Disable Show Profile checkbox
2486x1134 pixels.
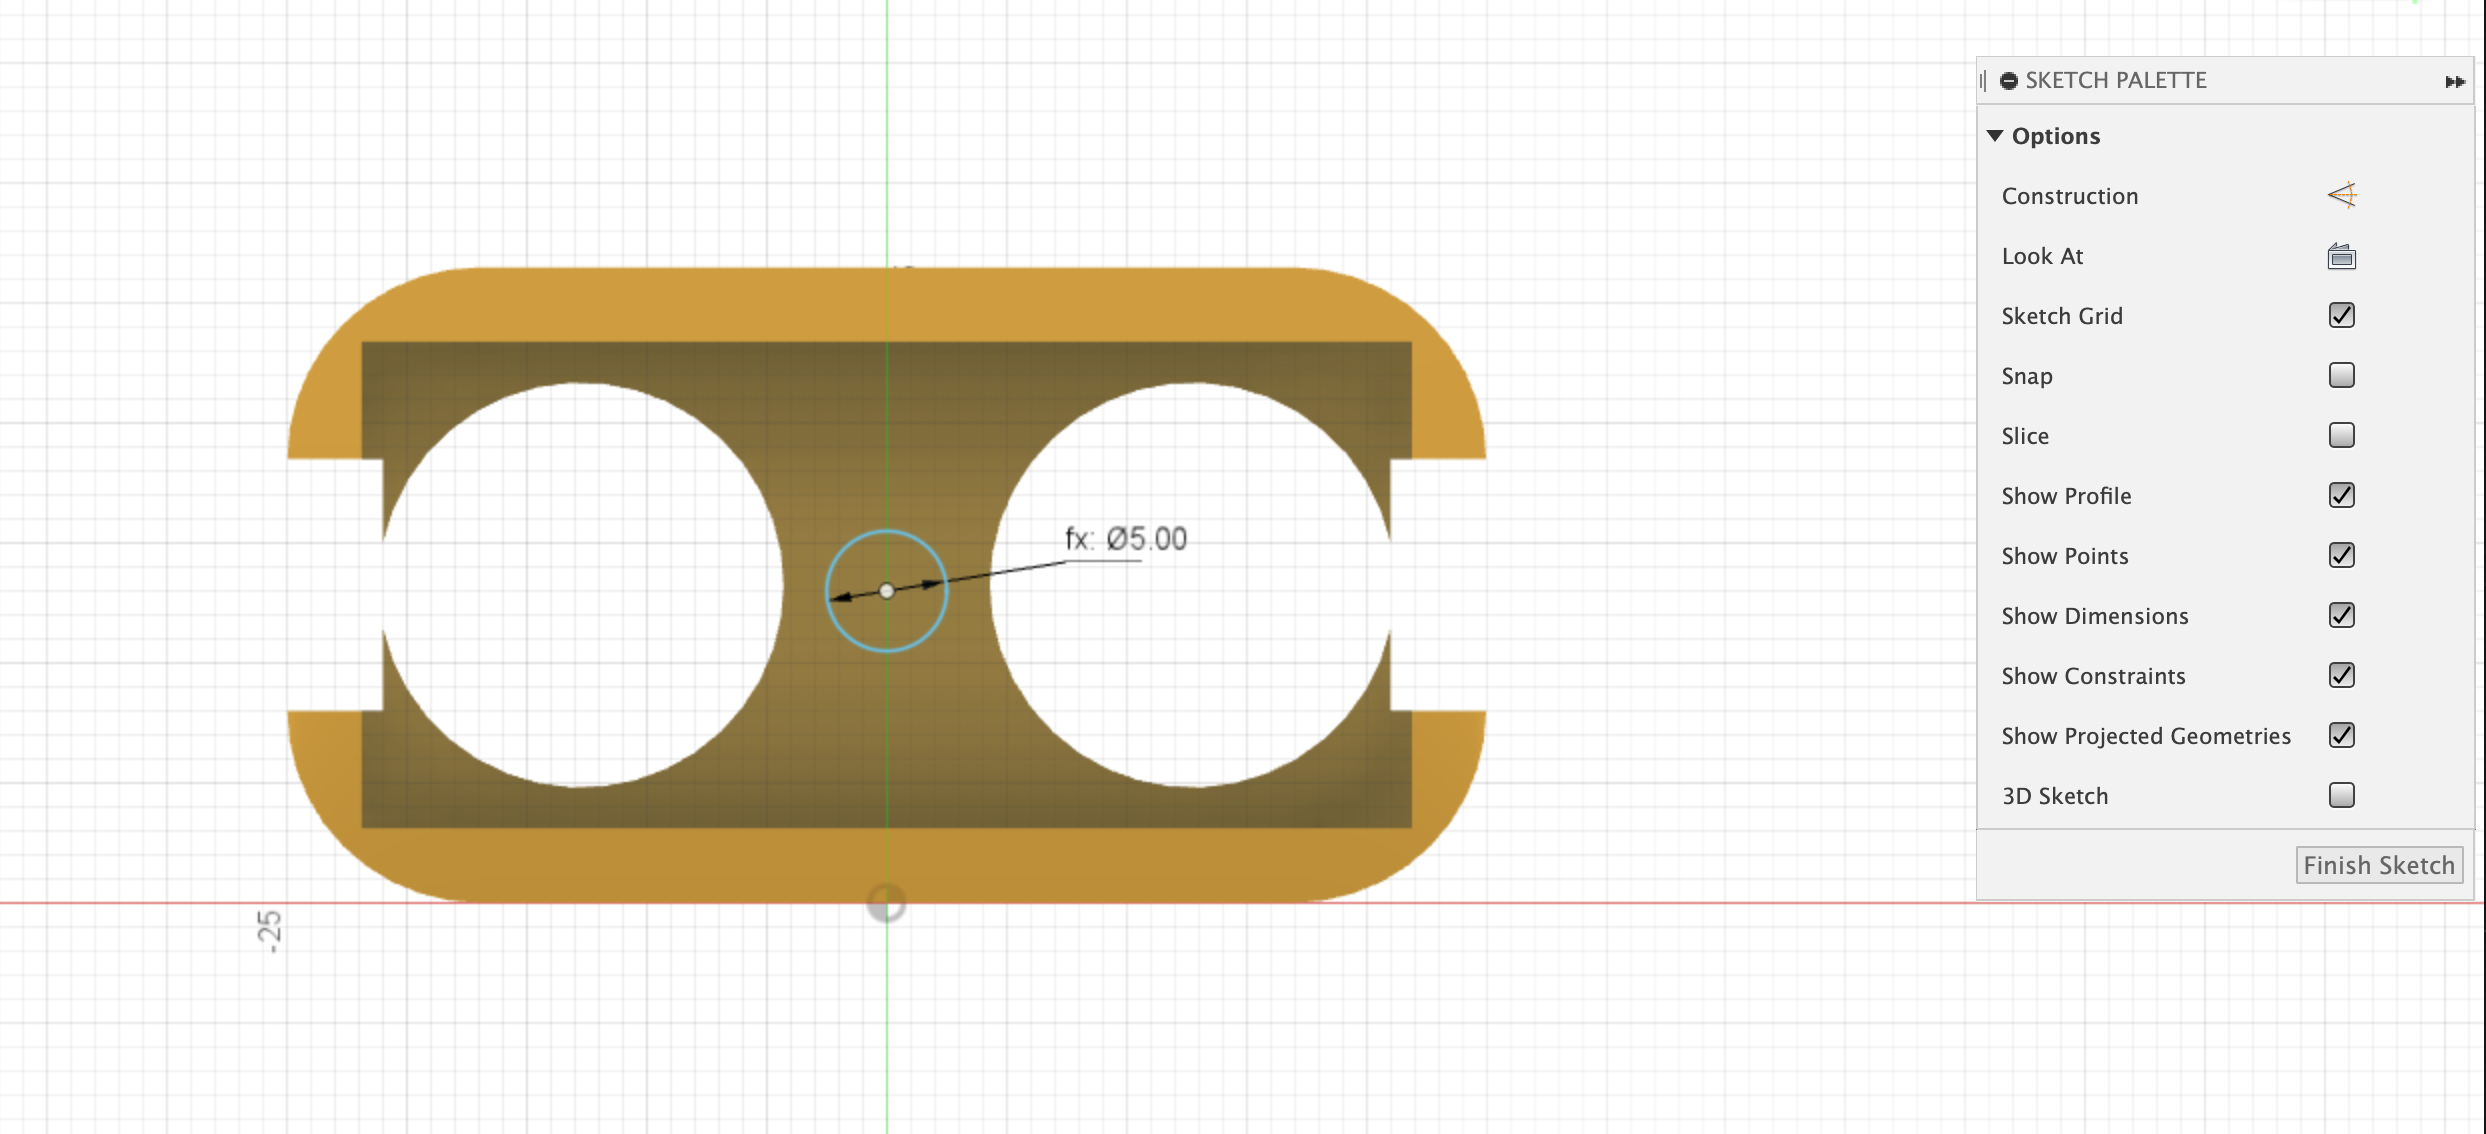pos(2342,495)
